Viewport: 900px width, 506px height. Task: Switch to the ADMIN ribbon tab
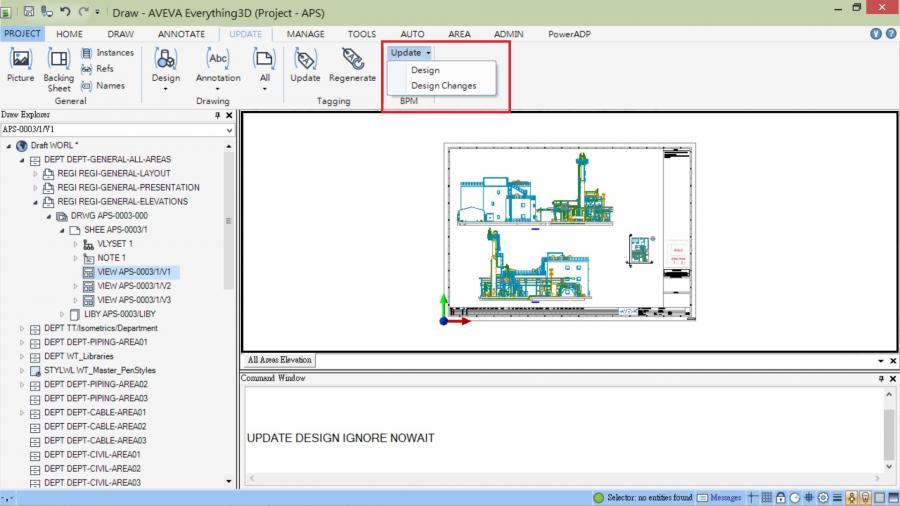509,34
